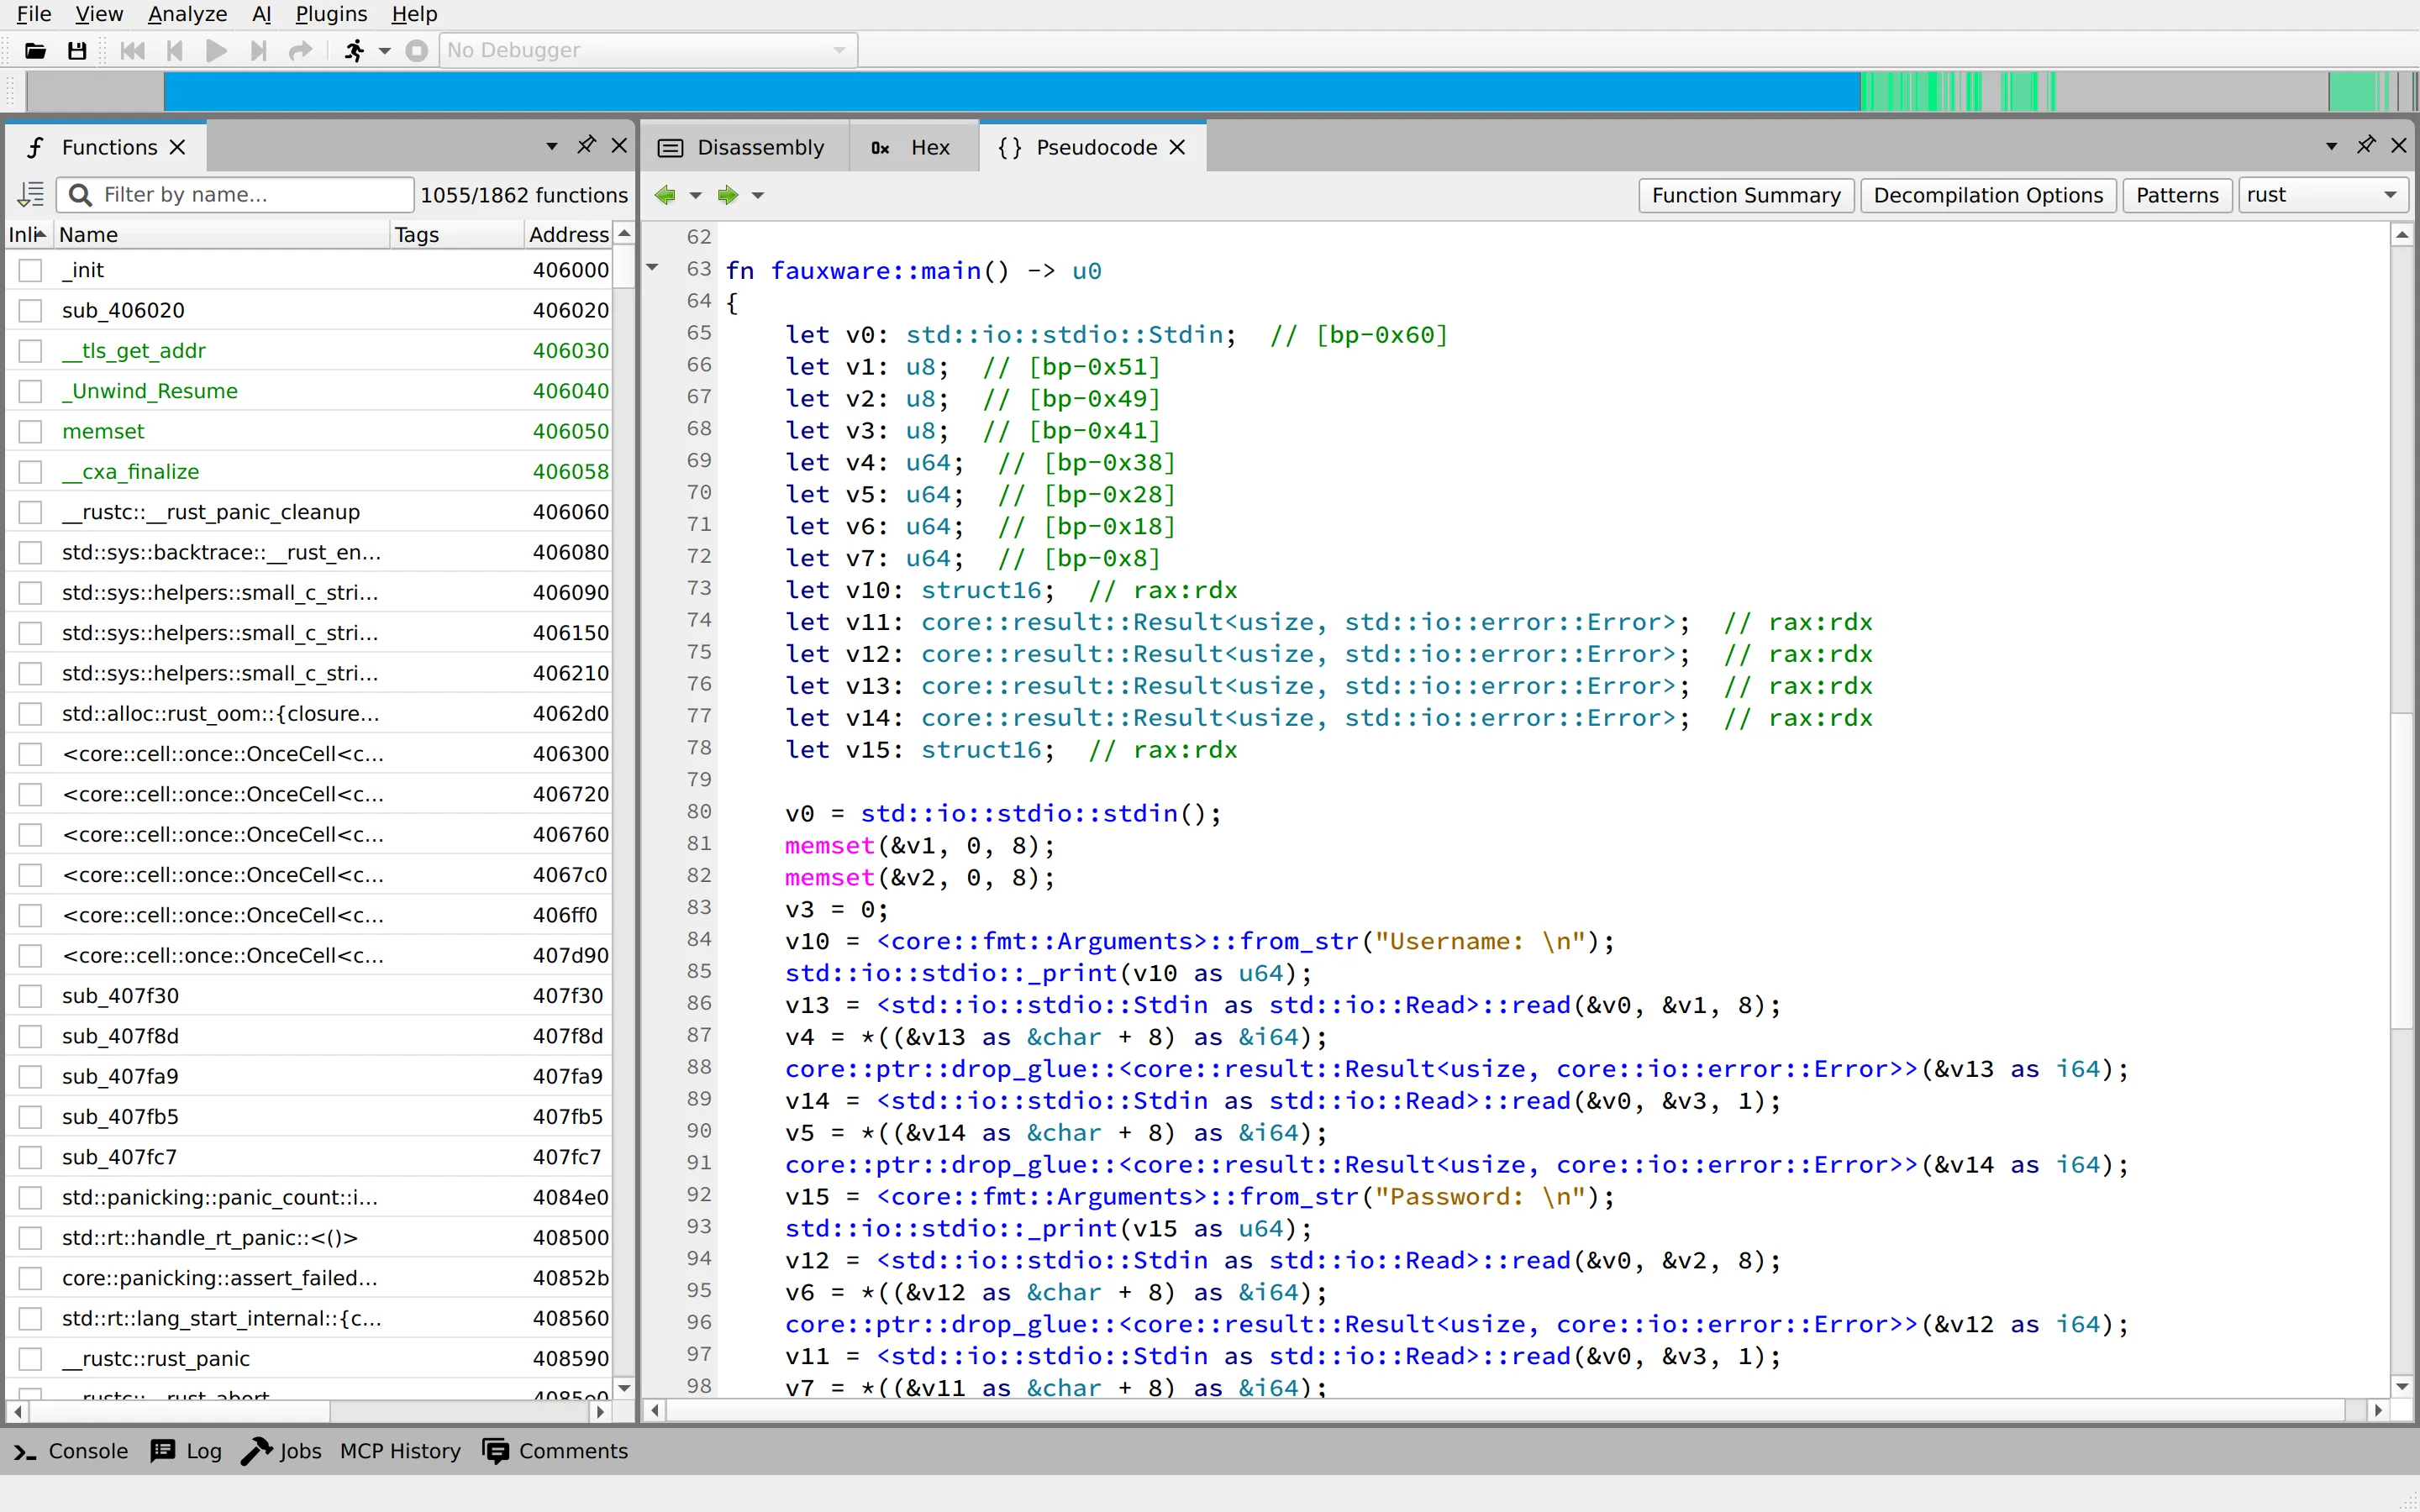Open the Analyze menu
The image size is (2420, 1512).
[x=187, y=14]
